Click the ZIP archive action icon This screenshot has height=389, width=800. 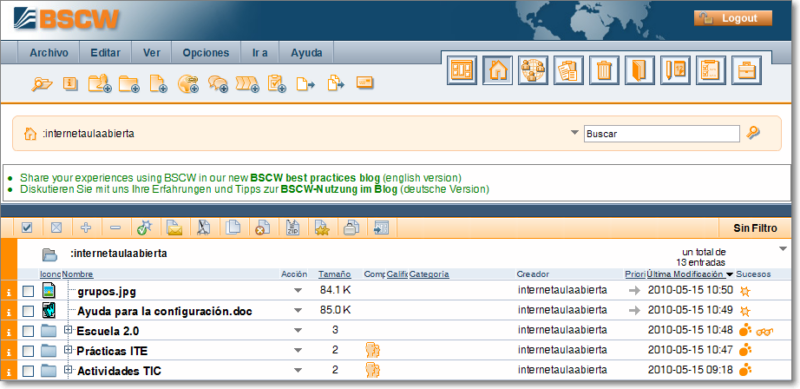click(293, 228)
